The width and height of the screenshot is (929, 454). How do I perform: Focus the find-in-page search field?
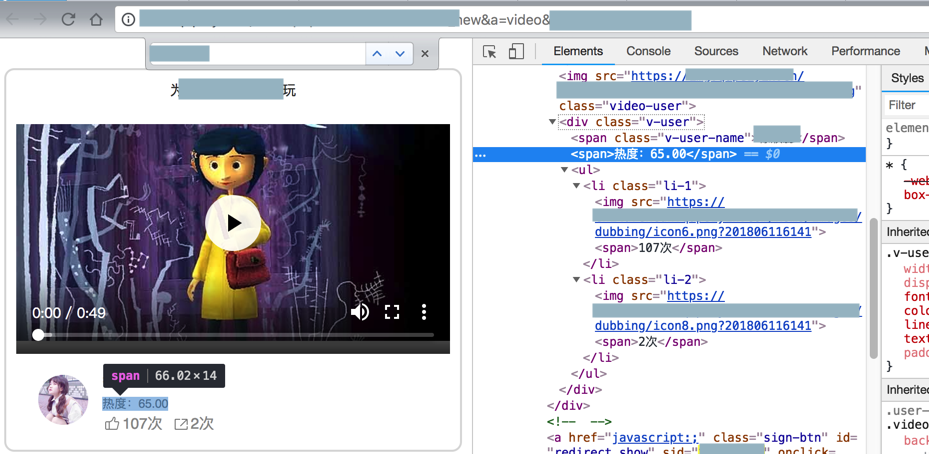256,54
